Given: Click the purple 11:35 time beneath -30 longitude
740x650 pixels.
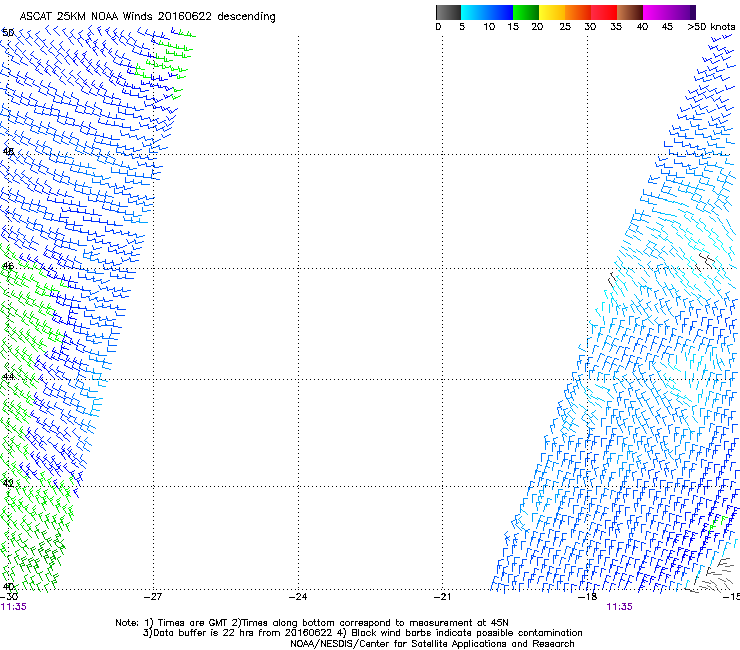Looking at the screenshot, I should click(x=14, y=607).
